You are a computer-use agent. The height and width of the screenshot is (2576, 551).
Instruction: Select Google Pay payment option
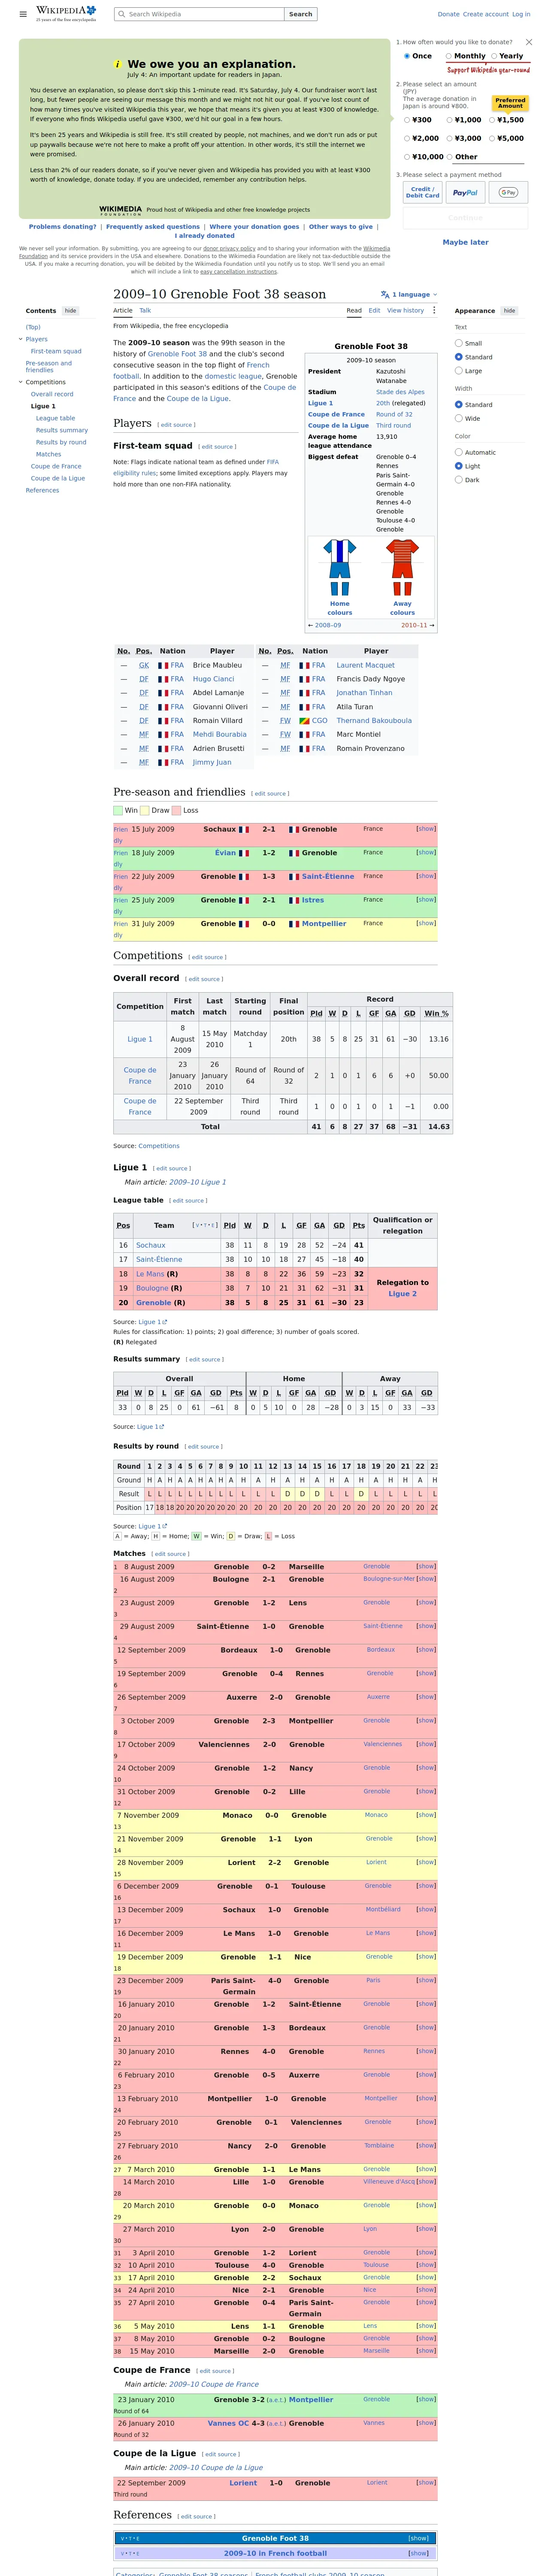coord(508,192)
